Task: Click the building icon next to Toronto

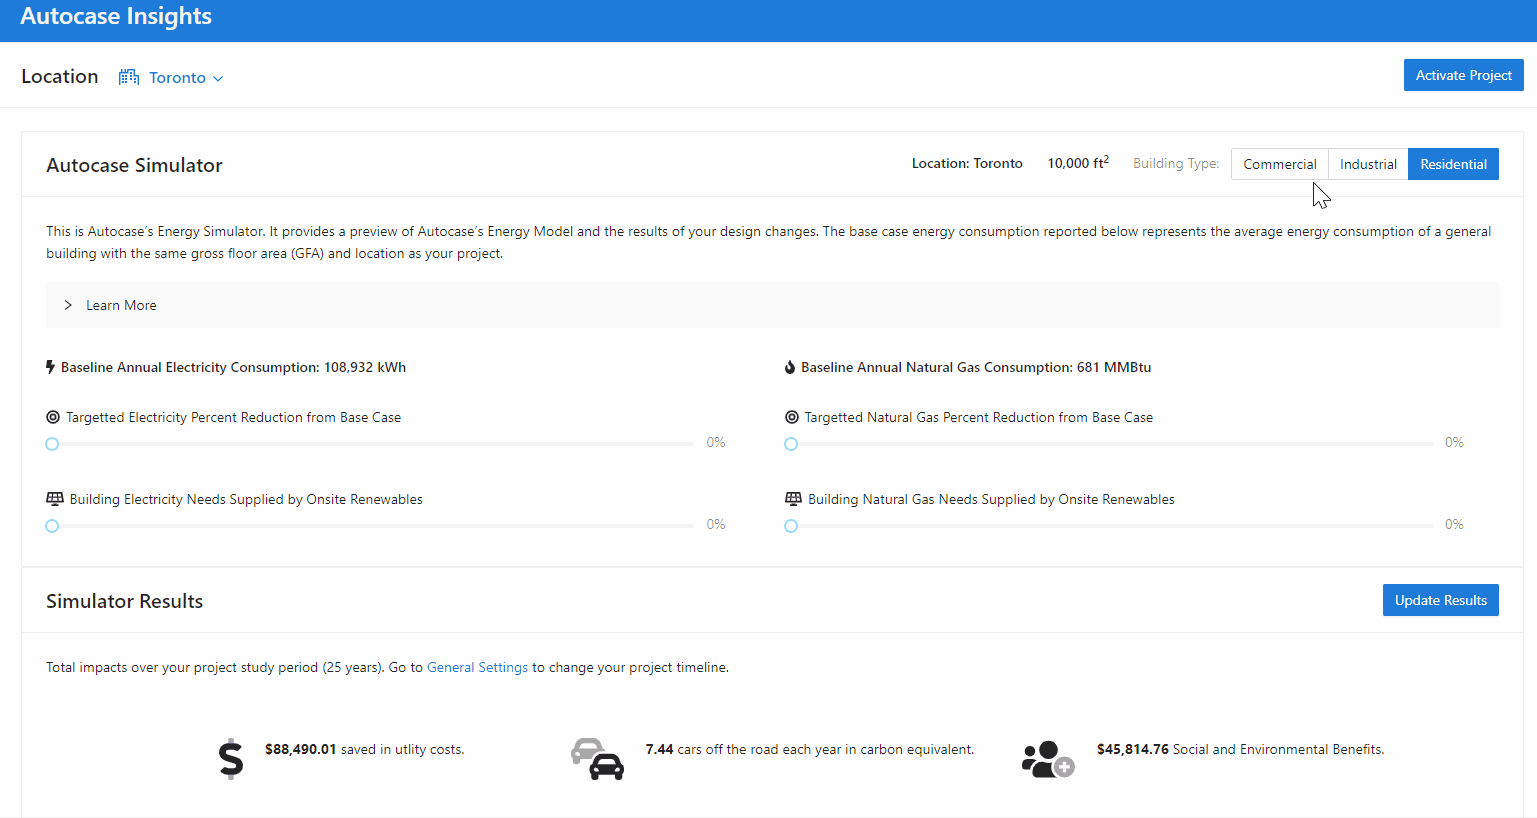Action: (x=129, y=77)
